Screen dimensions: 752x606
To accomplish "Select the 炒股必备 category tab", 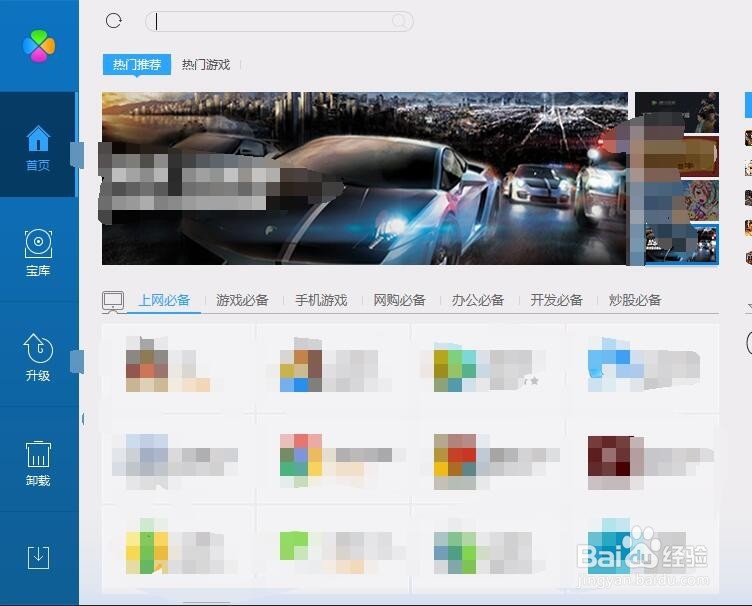I will coord(635,300).
